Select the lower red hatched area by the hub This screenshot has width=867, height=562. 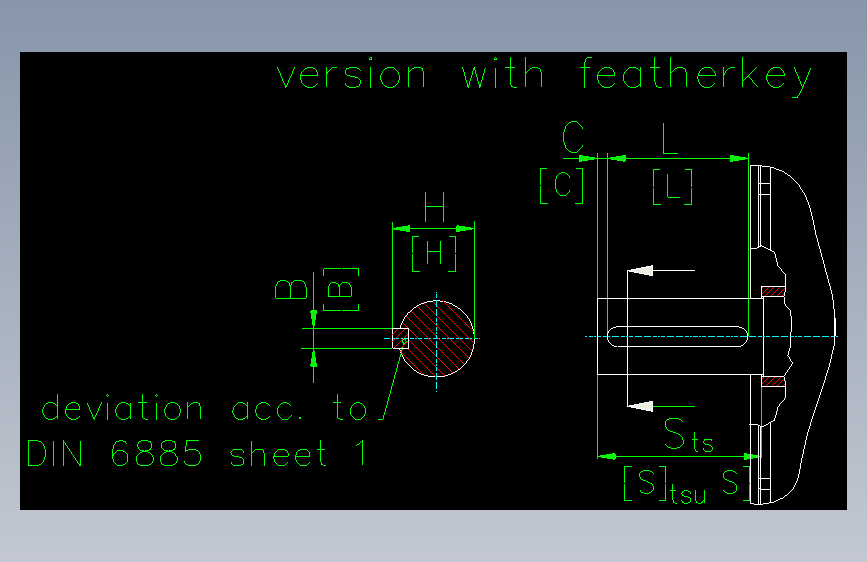(773, 381)
